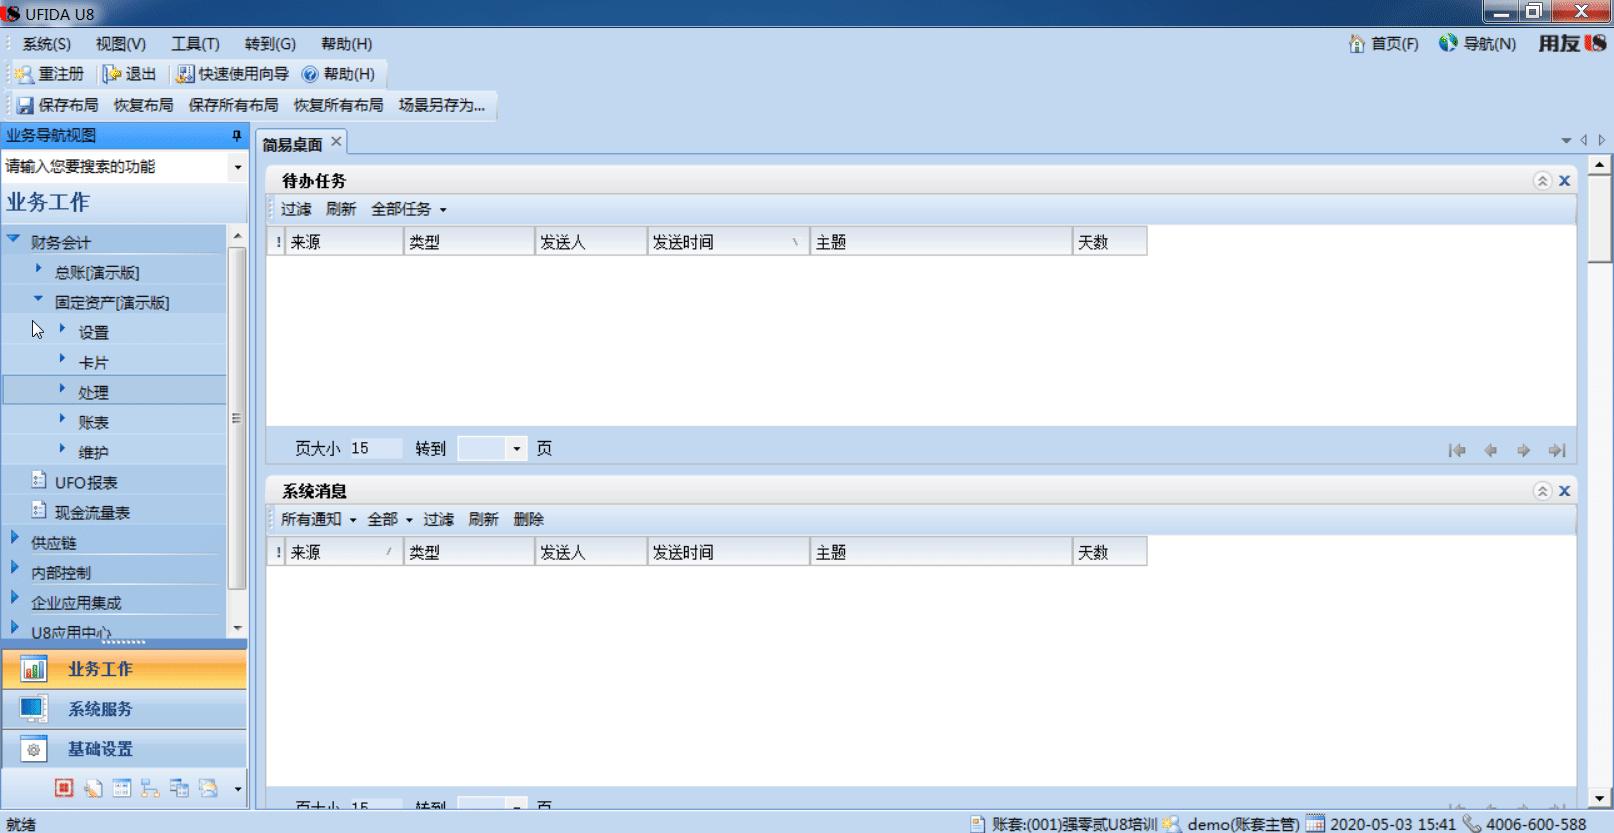The height and width of the screenshot is (833, 1614).
Task: Open the 系统(S) menu
Action: (47, 44)
